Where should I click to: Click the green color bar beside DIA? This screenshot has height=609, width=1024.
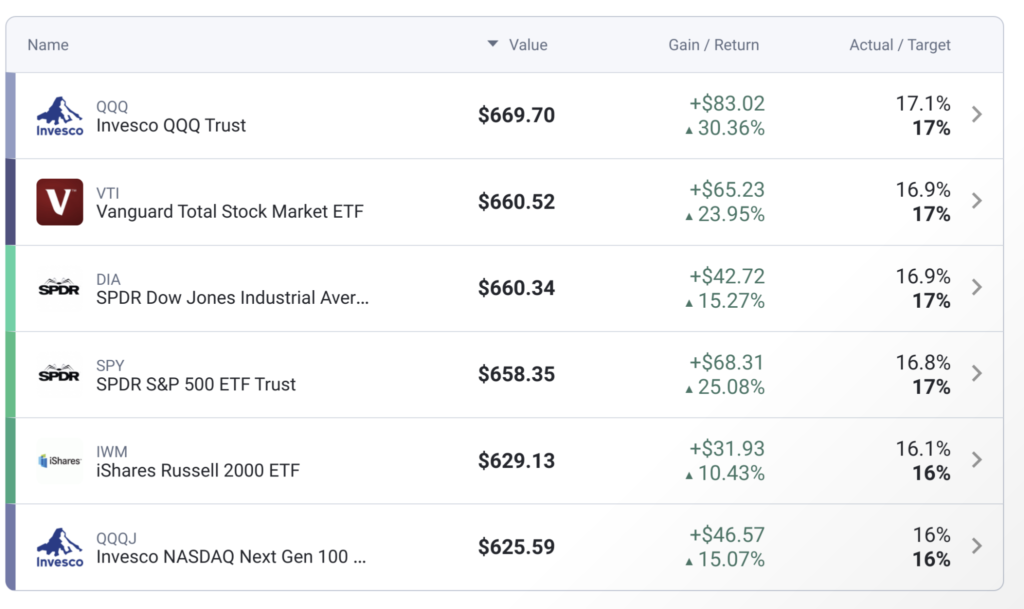tap(11, 288)
